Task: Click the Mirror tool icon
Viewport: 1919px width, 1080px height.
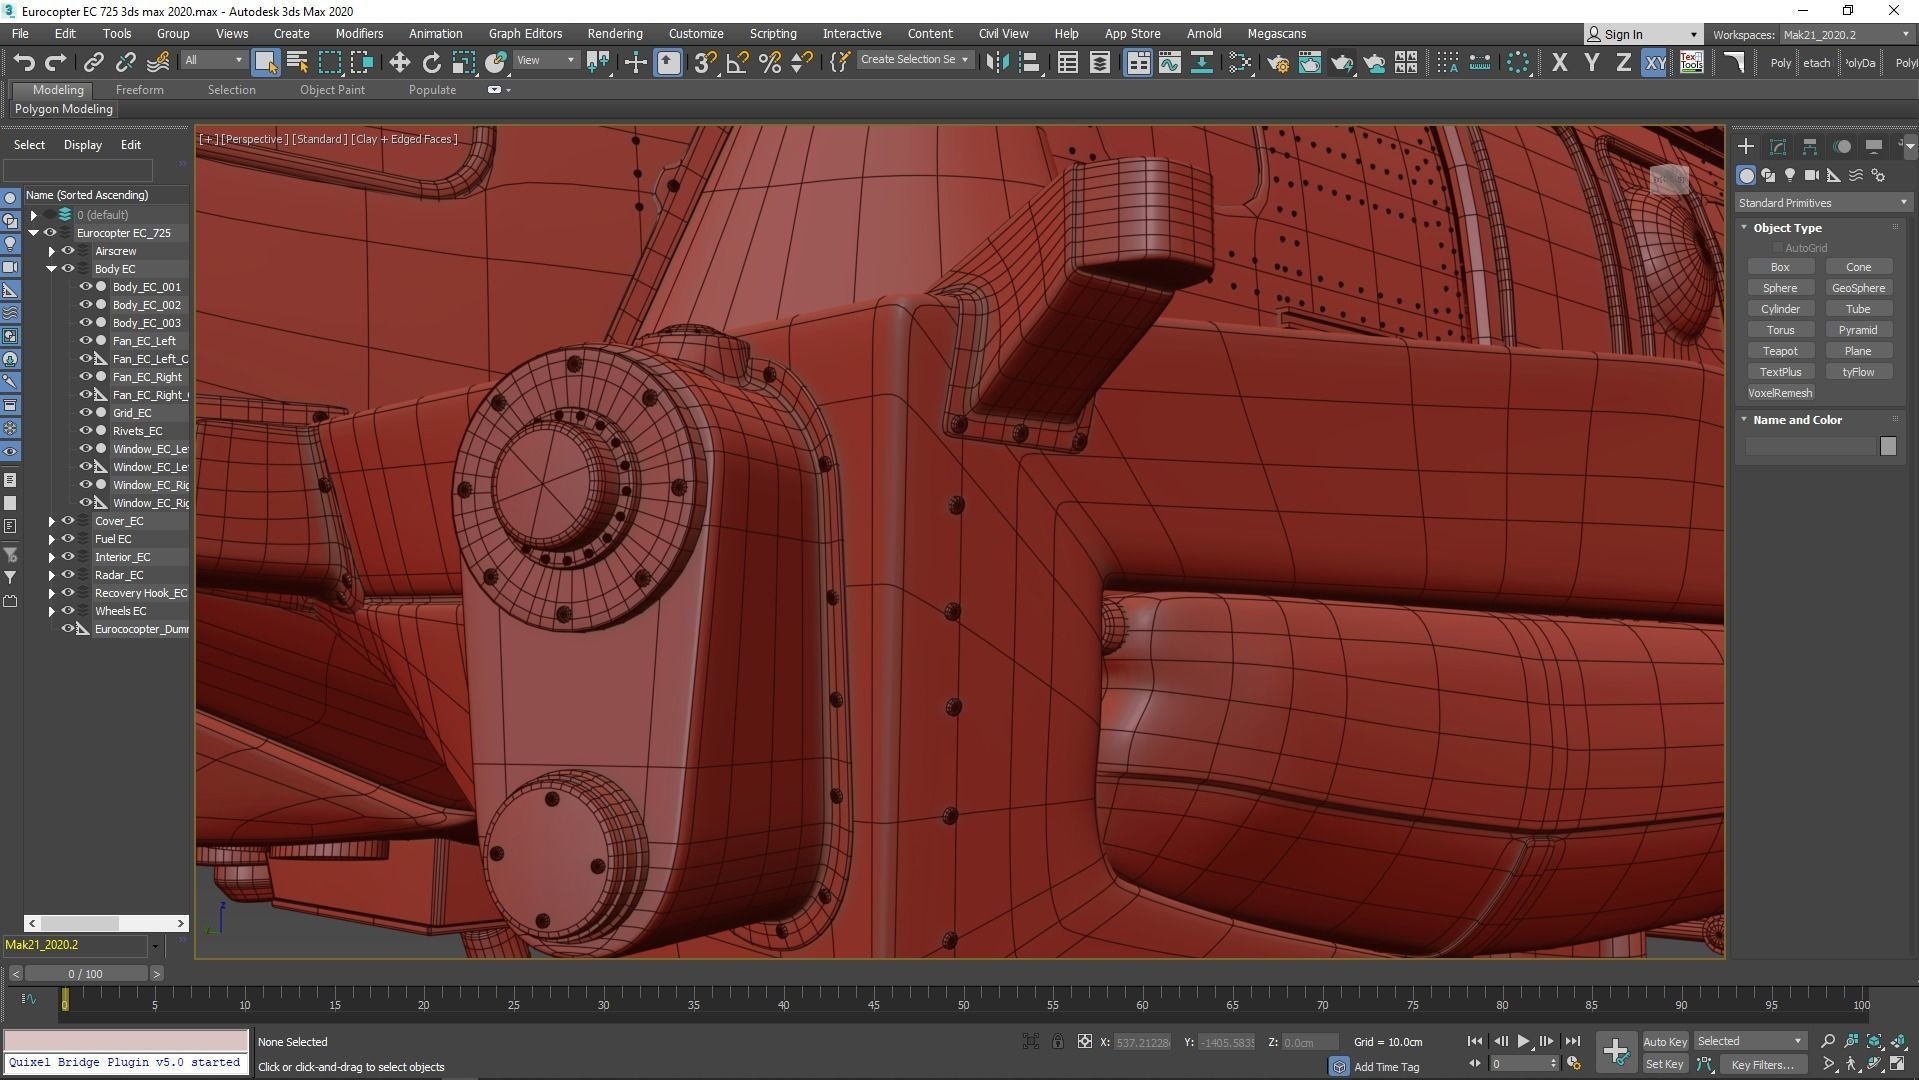Action: [997, 63]
